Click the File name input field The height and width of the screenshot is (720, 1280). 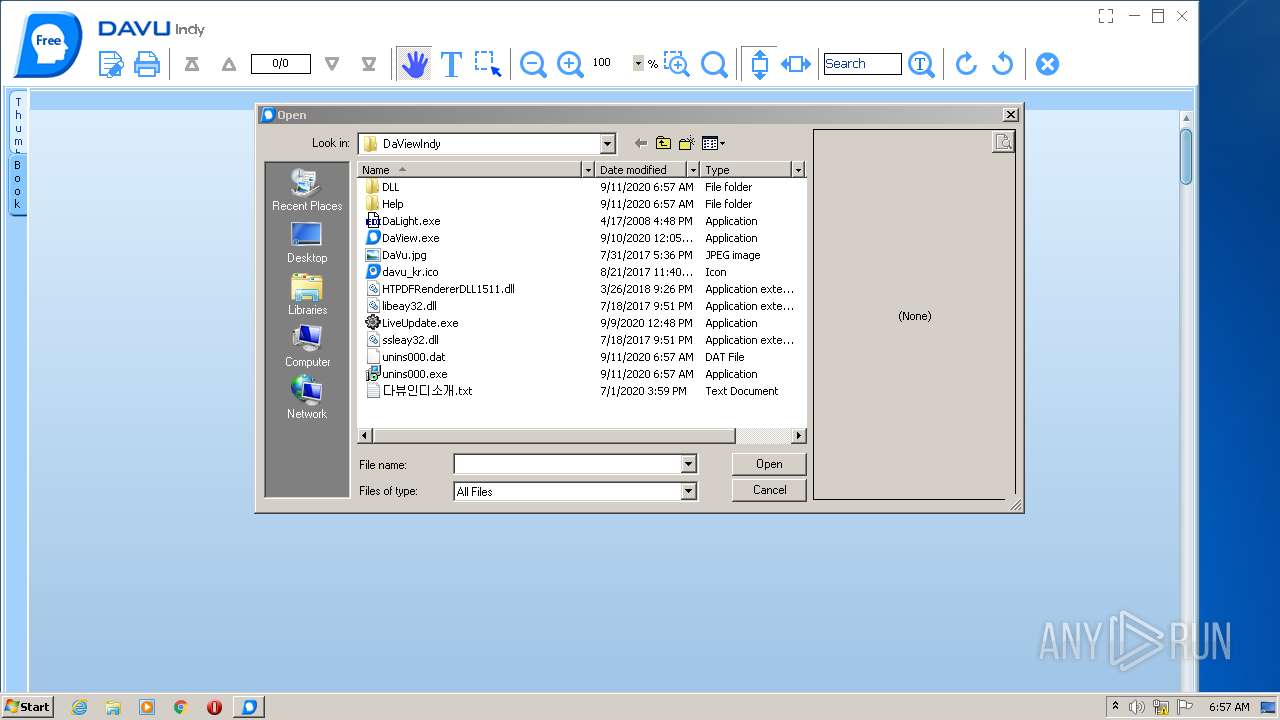point(567,464)
